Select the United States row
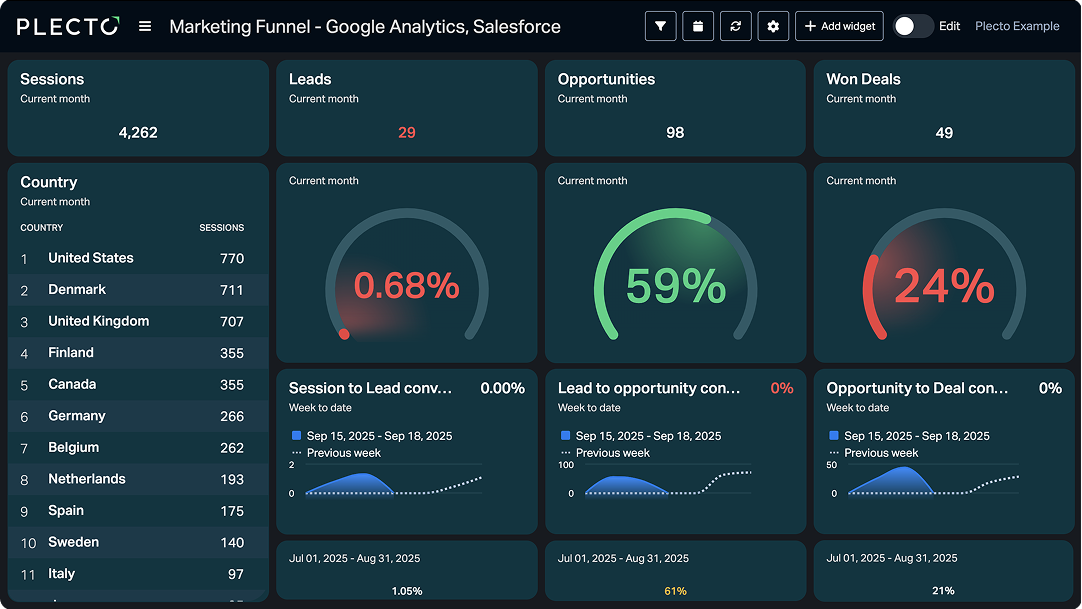 pos(138,258)
